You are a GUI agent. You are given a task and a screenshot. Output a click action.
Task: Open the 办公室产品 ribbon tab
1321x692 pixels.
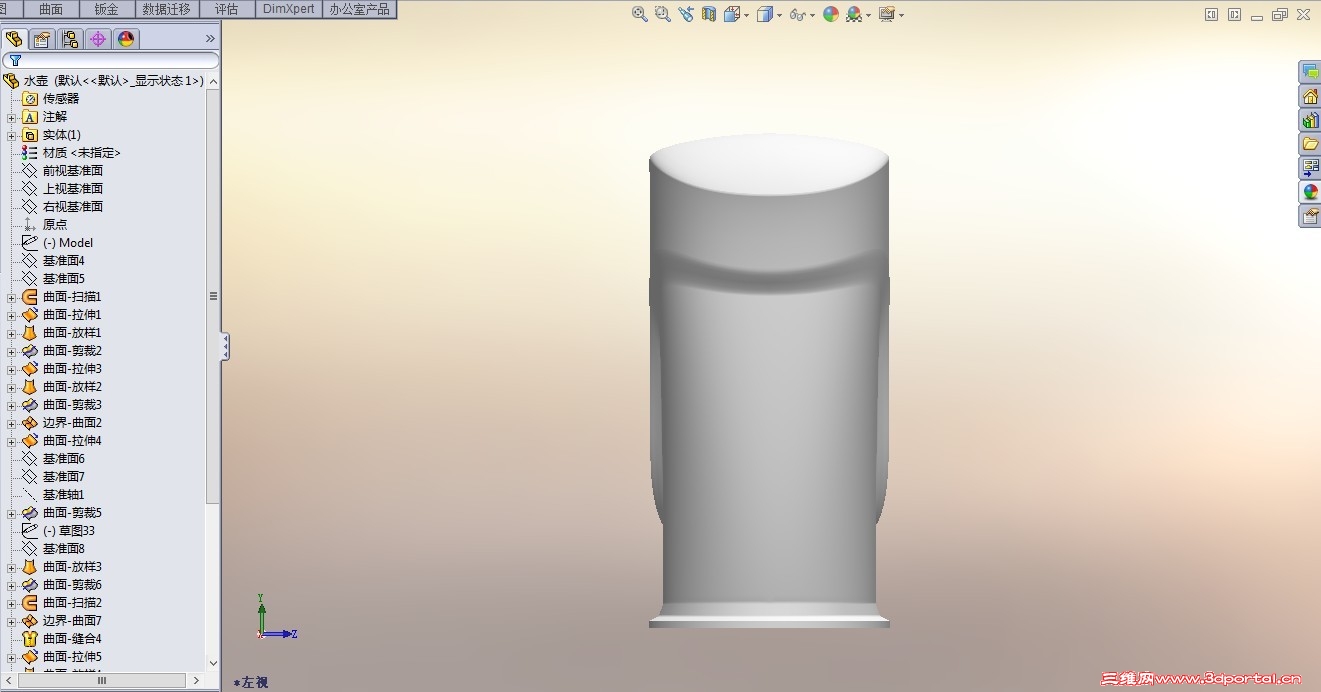pyautogui.click(x=360, y=9)
